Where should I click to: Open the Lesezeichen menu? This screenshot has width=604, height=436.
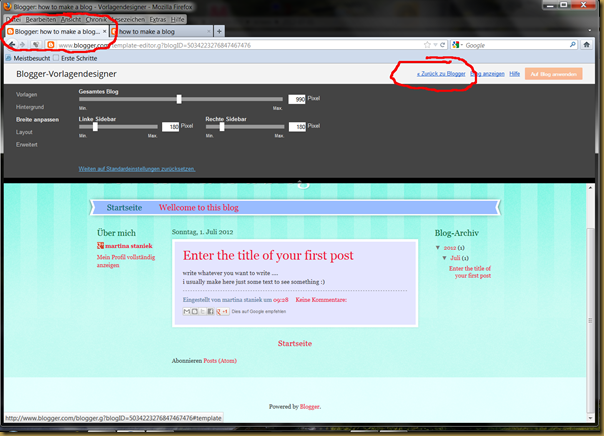pos(128,19)
